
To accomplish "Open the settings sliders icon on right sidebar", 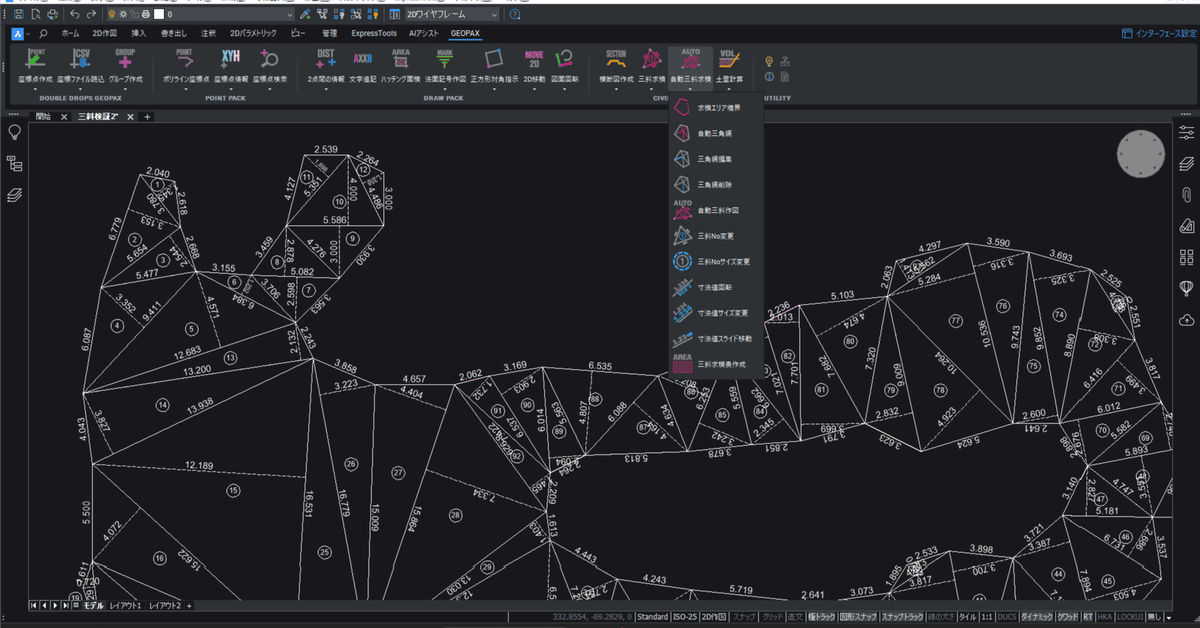I will tap(1186, 132).
